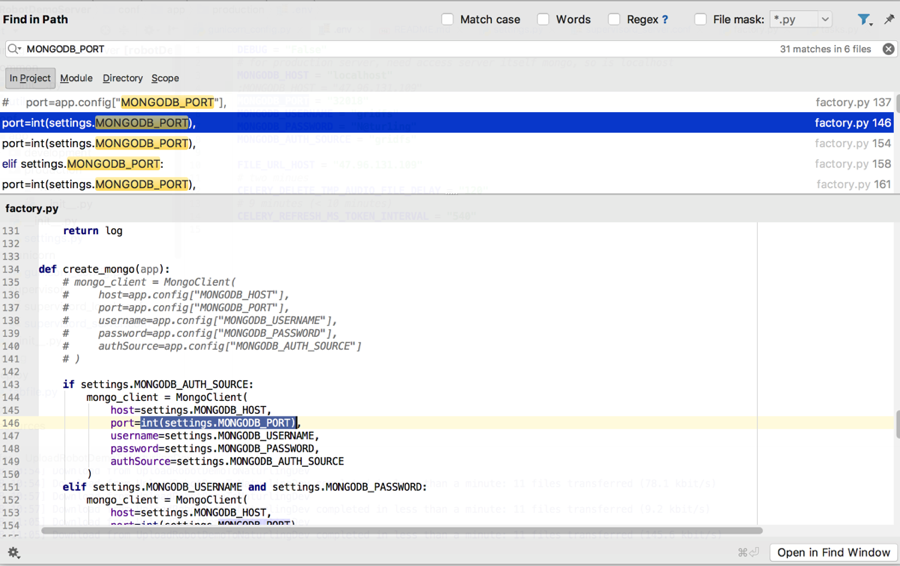Enable the Match case checkbox
The width and height of the screenshot is (900, 566).
tap(448, 19)
